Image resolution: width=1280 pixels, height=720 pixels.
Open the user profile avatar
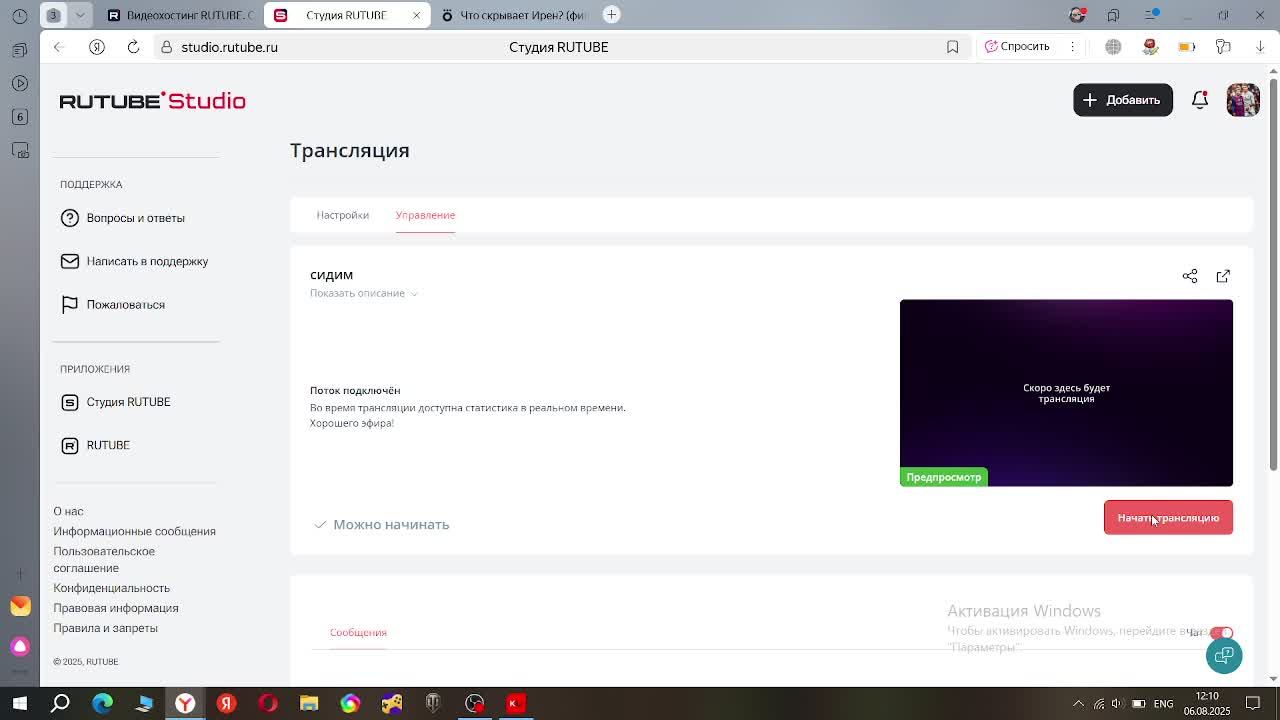pos(1243,100)
